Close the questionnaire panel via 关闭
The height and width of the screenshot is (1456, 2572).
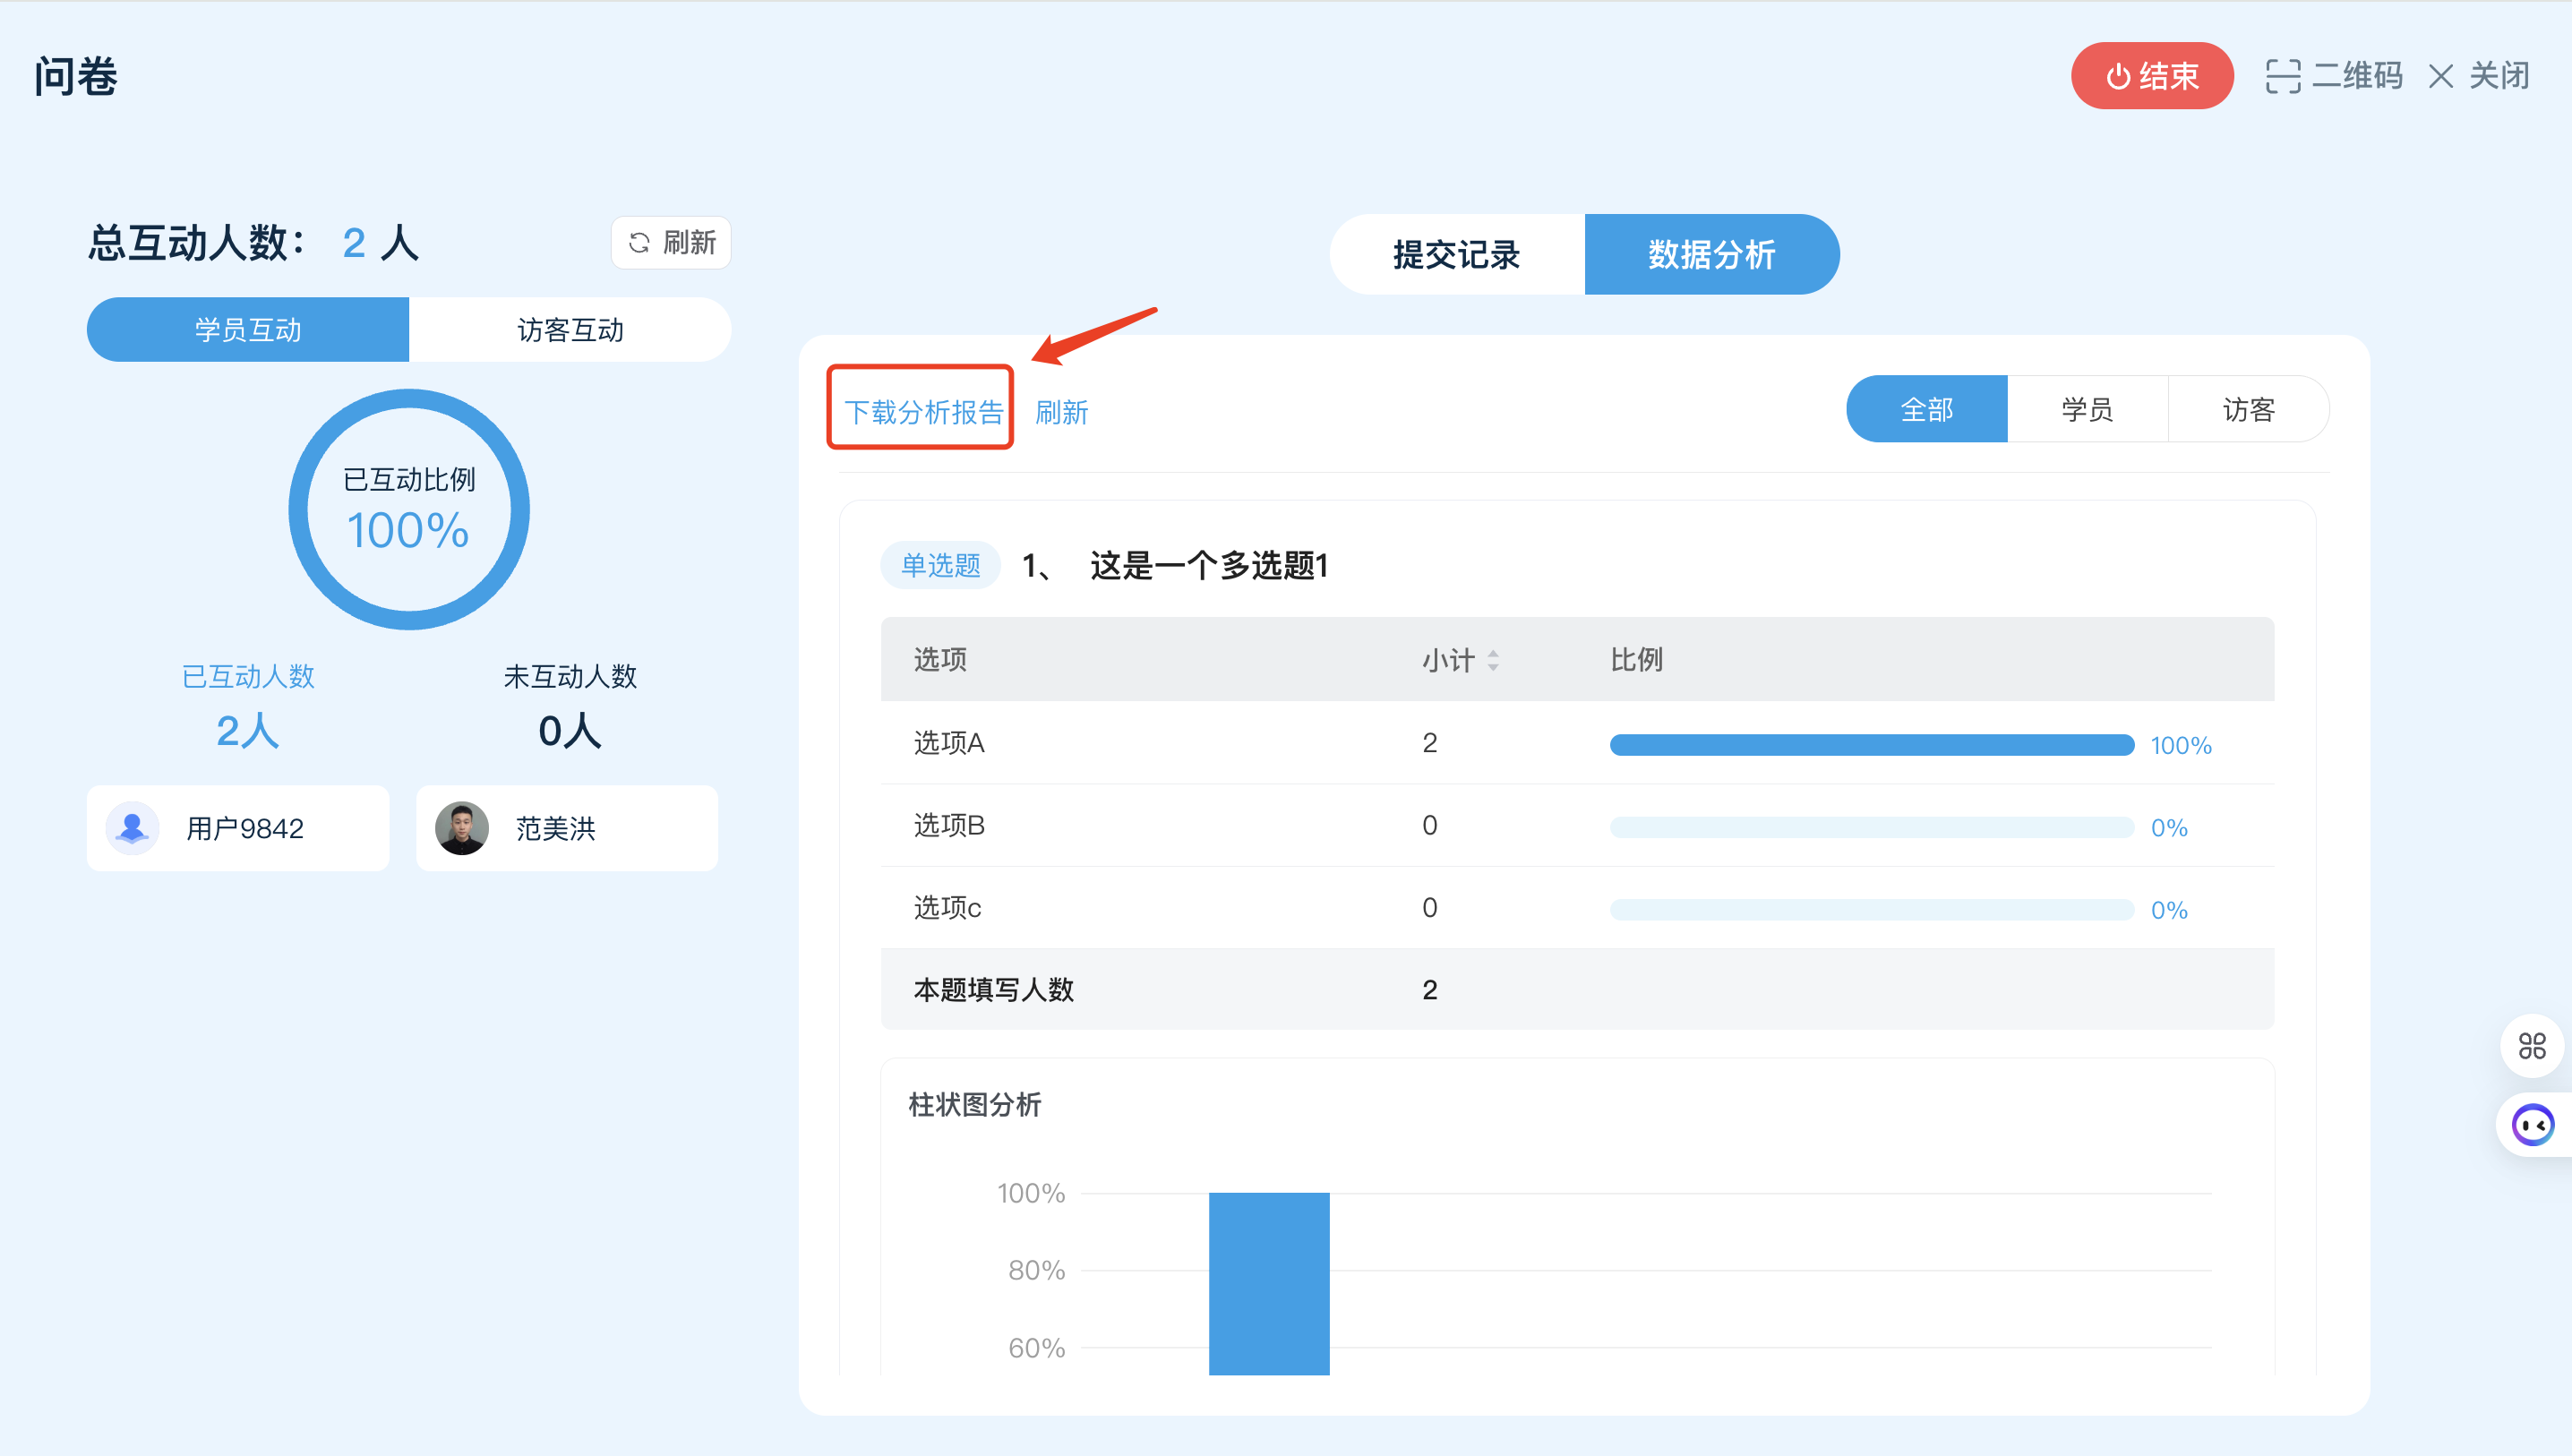pos(2479,76)
